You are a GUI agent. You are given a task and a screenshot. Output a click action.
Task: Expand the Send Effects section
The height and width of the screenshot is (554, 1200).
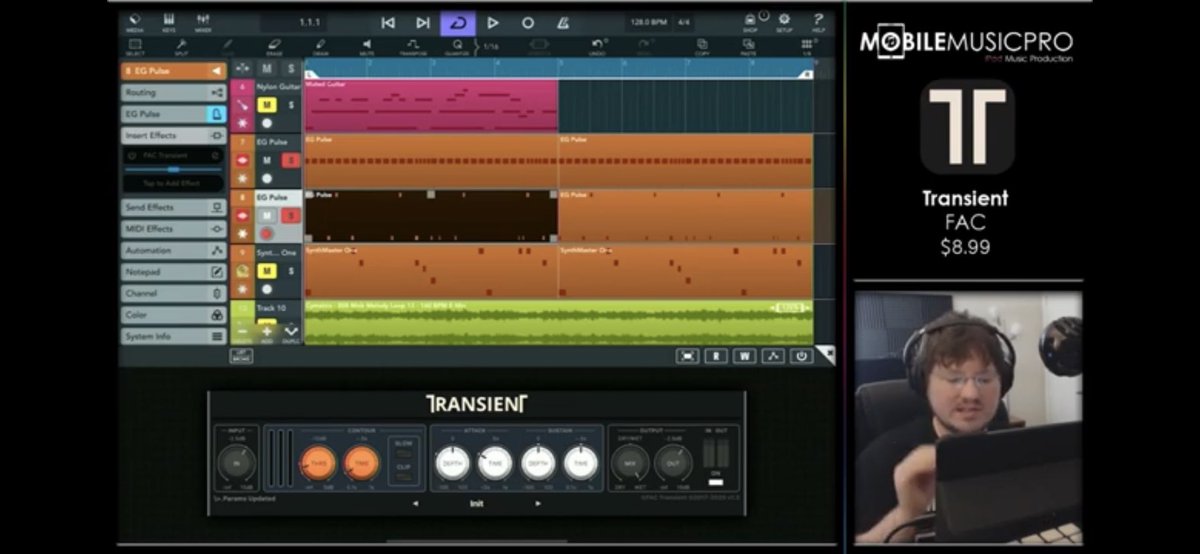click(174, 207)
